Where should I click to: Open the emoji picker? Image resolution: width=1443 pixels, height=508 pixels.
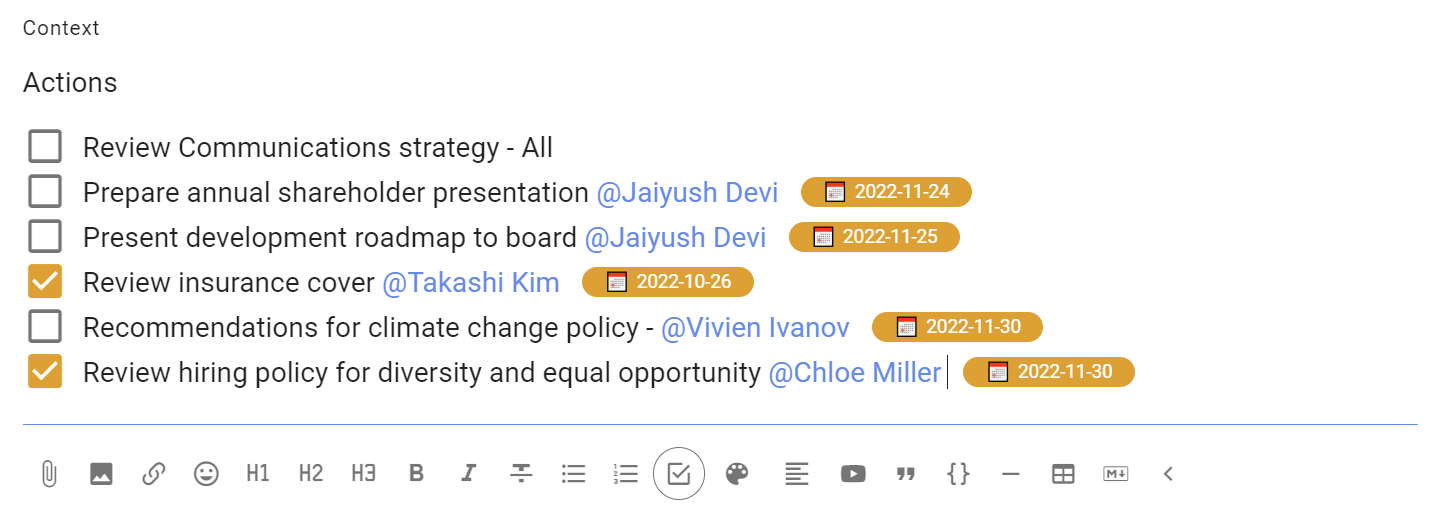coord(206,474)
